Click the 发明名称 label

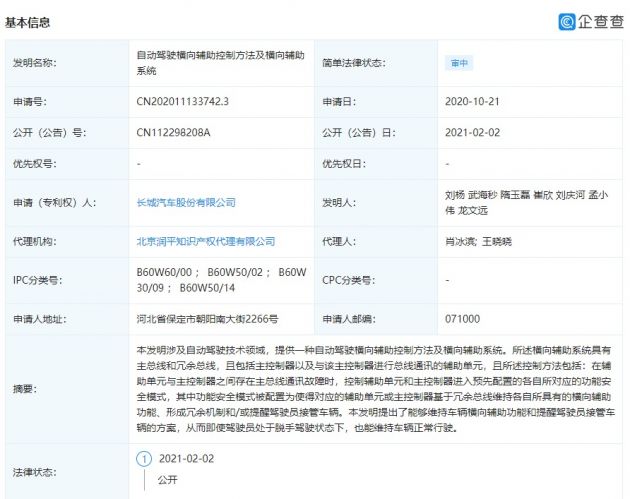(x=35, y=63)
